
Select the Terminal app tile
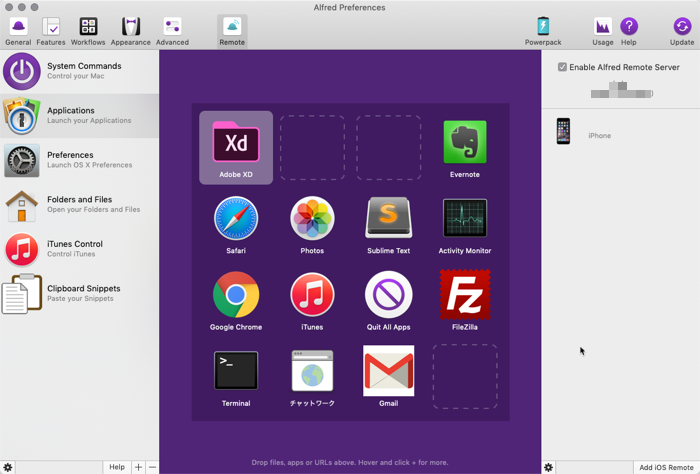(x=236, y=377)
